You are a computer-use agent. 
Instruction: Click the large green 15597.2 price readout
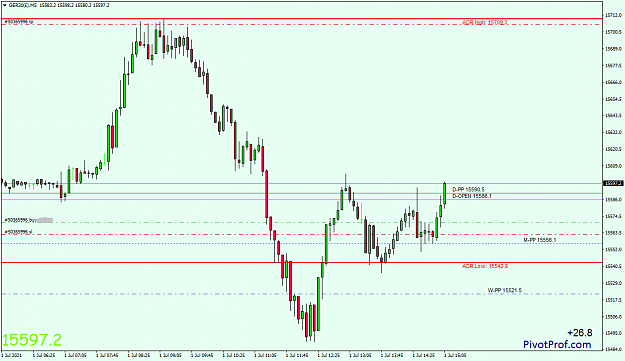32,340
